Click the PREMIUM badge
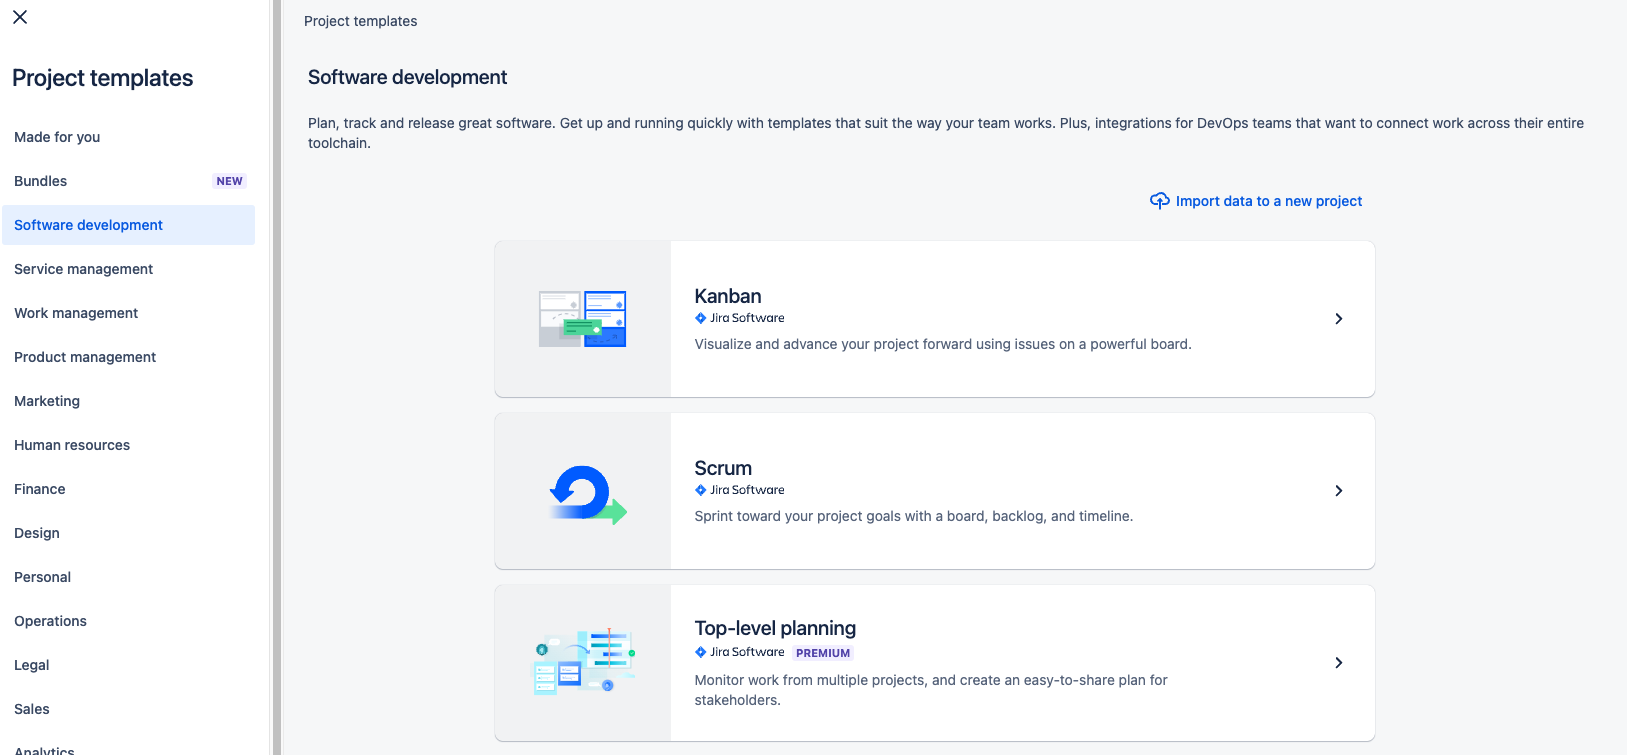1627x755 pixels. pos(823,653)
